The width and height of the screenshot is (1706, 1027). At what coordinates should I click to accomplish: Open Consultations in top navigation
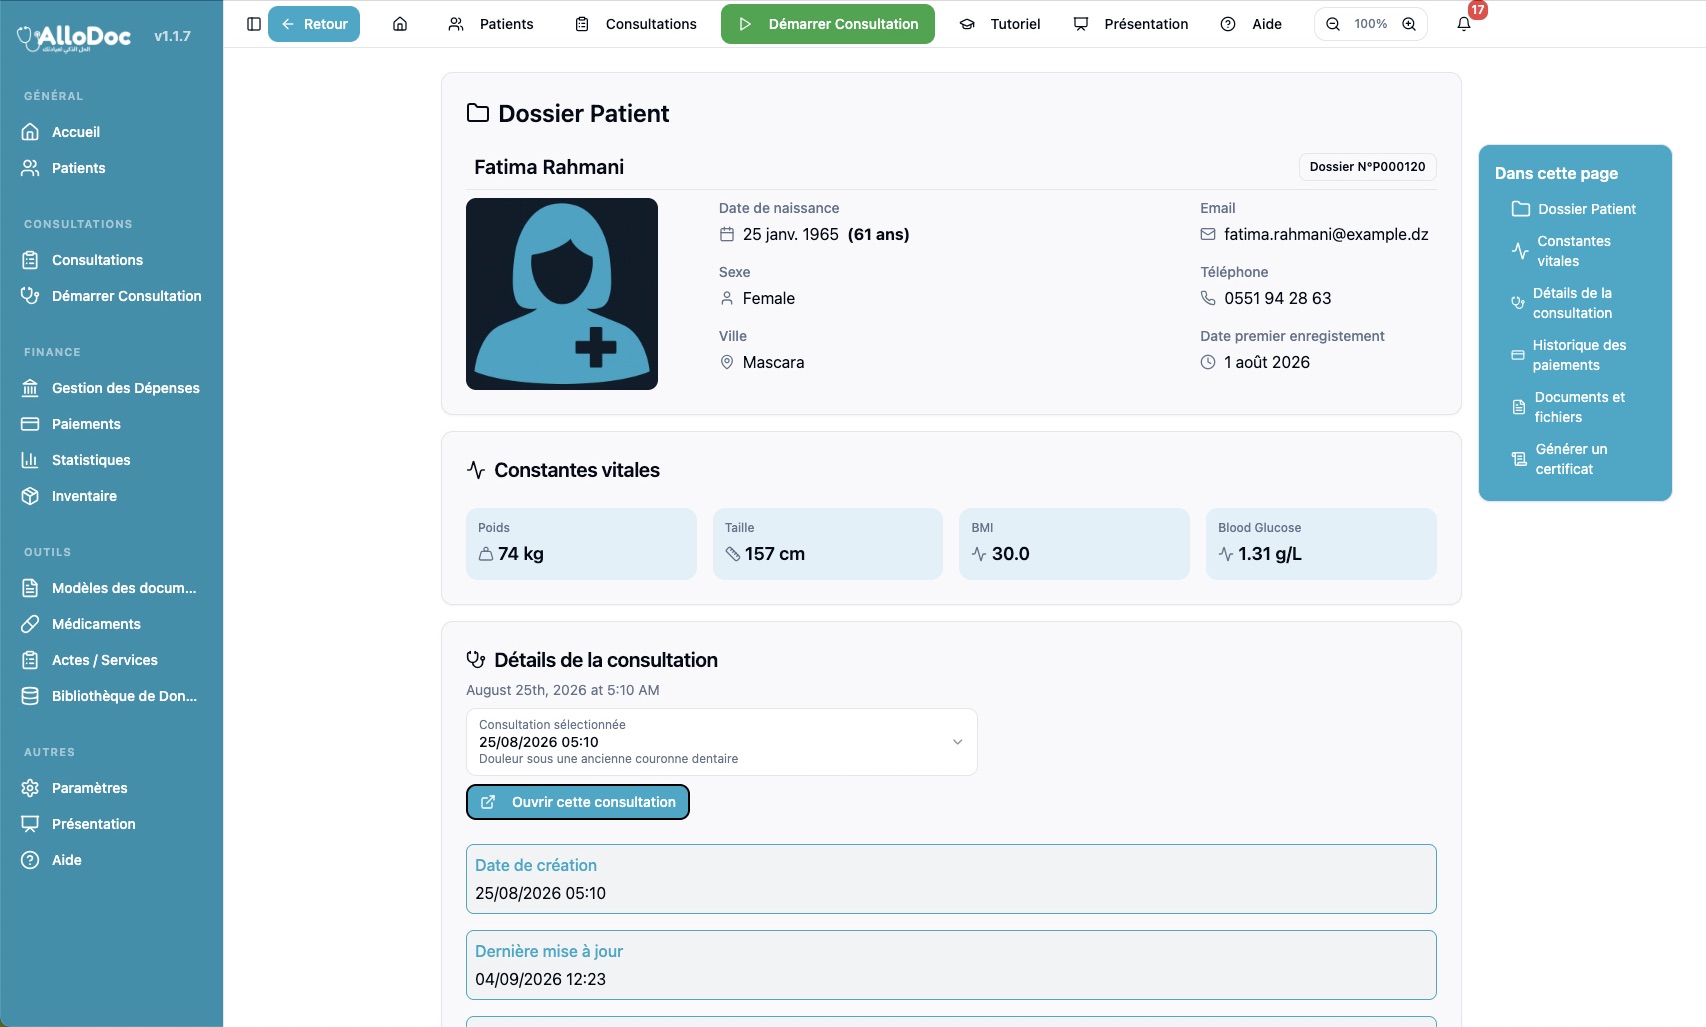point(636,24)
